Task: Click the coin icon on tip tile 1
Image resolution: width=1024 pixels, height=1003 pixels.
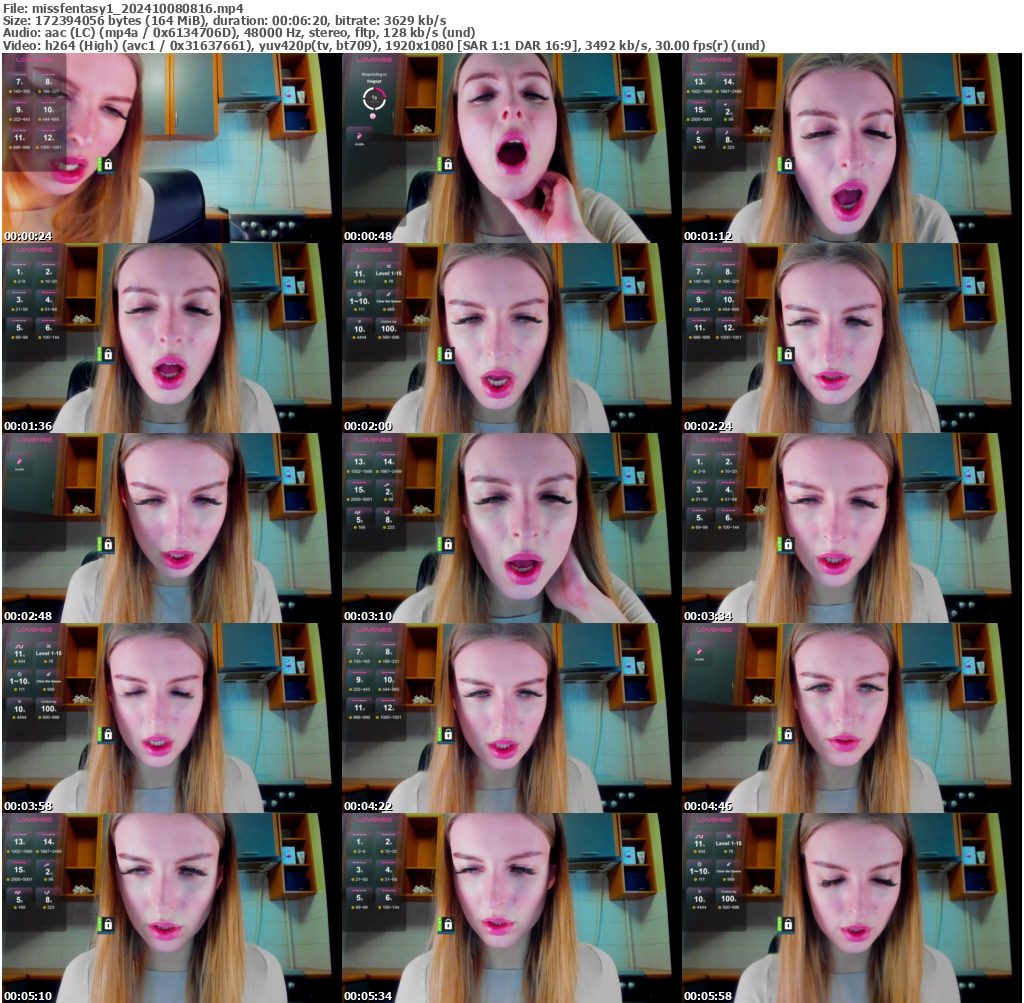Action: tap(13, 280)
